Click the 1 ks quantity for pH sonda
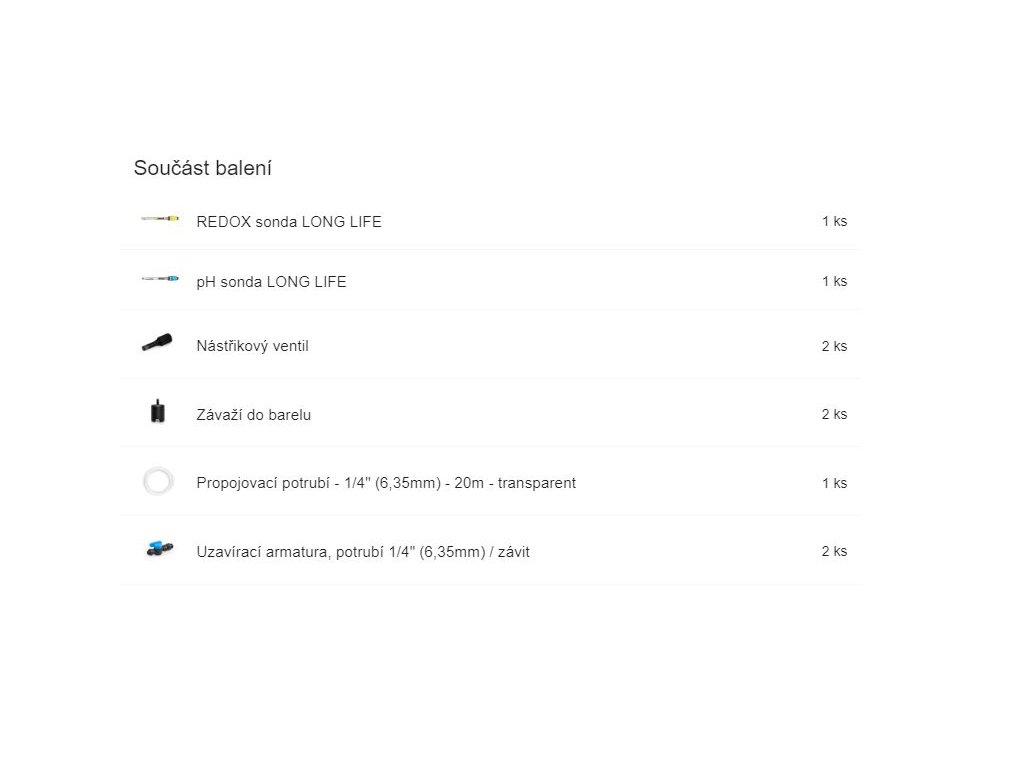 [835, 281]
